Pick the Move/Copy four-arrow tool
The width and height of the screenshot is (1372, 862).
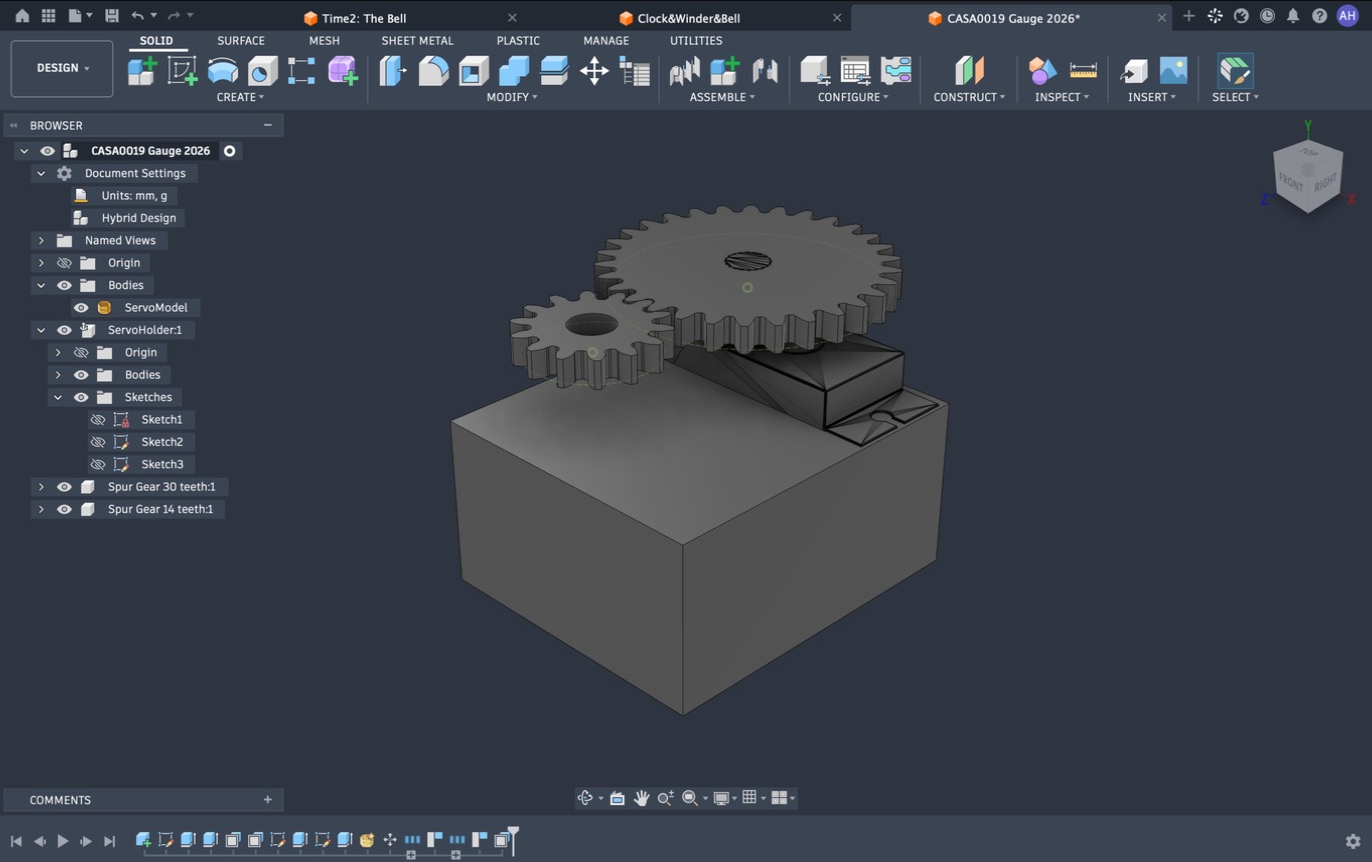594,71
